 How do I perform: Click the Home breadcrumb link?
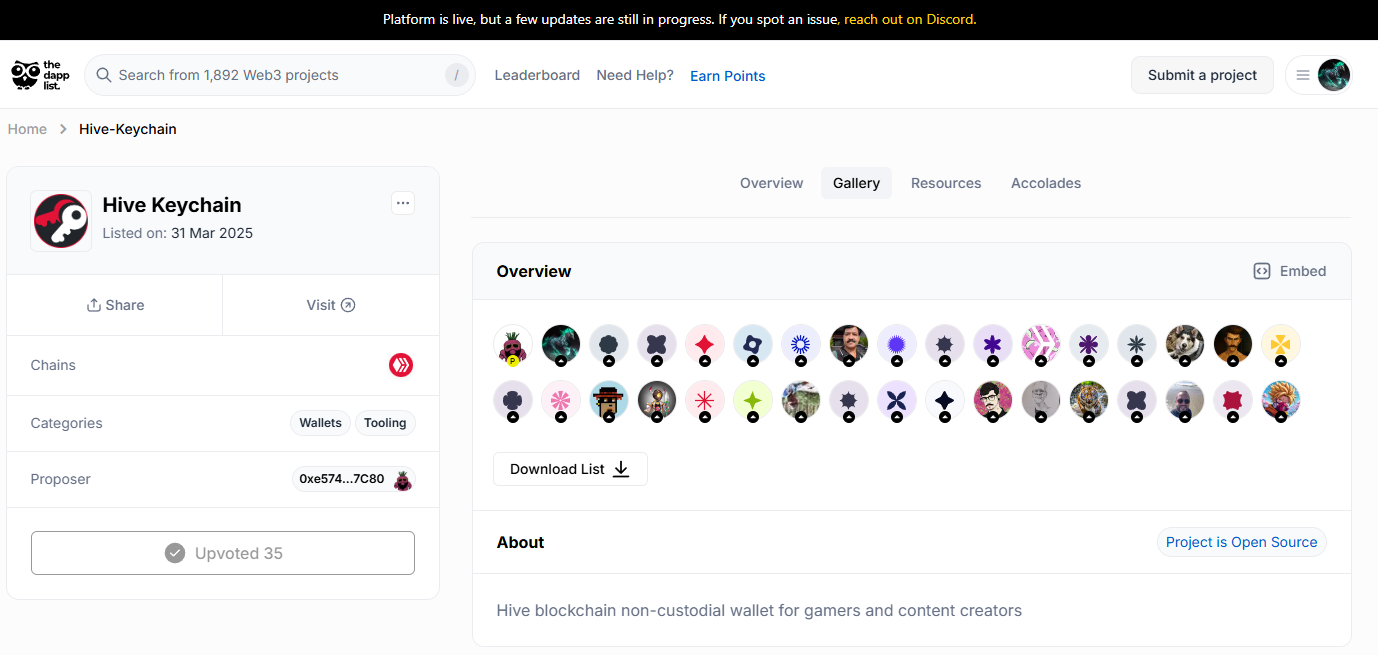point(27,129)
